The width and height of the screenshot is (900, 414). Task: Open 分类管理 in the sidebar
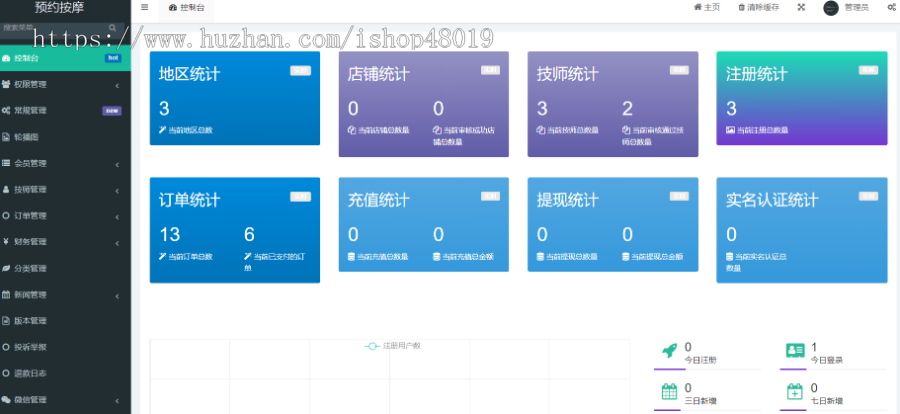coord(65,268)
